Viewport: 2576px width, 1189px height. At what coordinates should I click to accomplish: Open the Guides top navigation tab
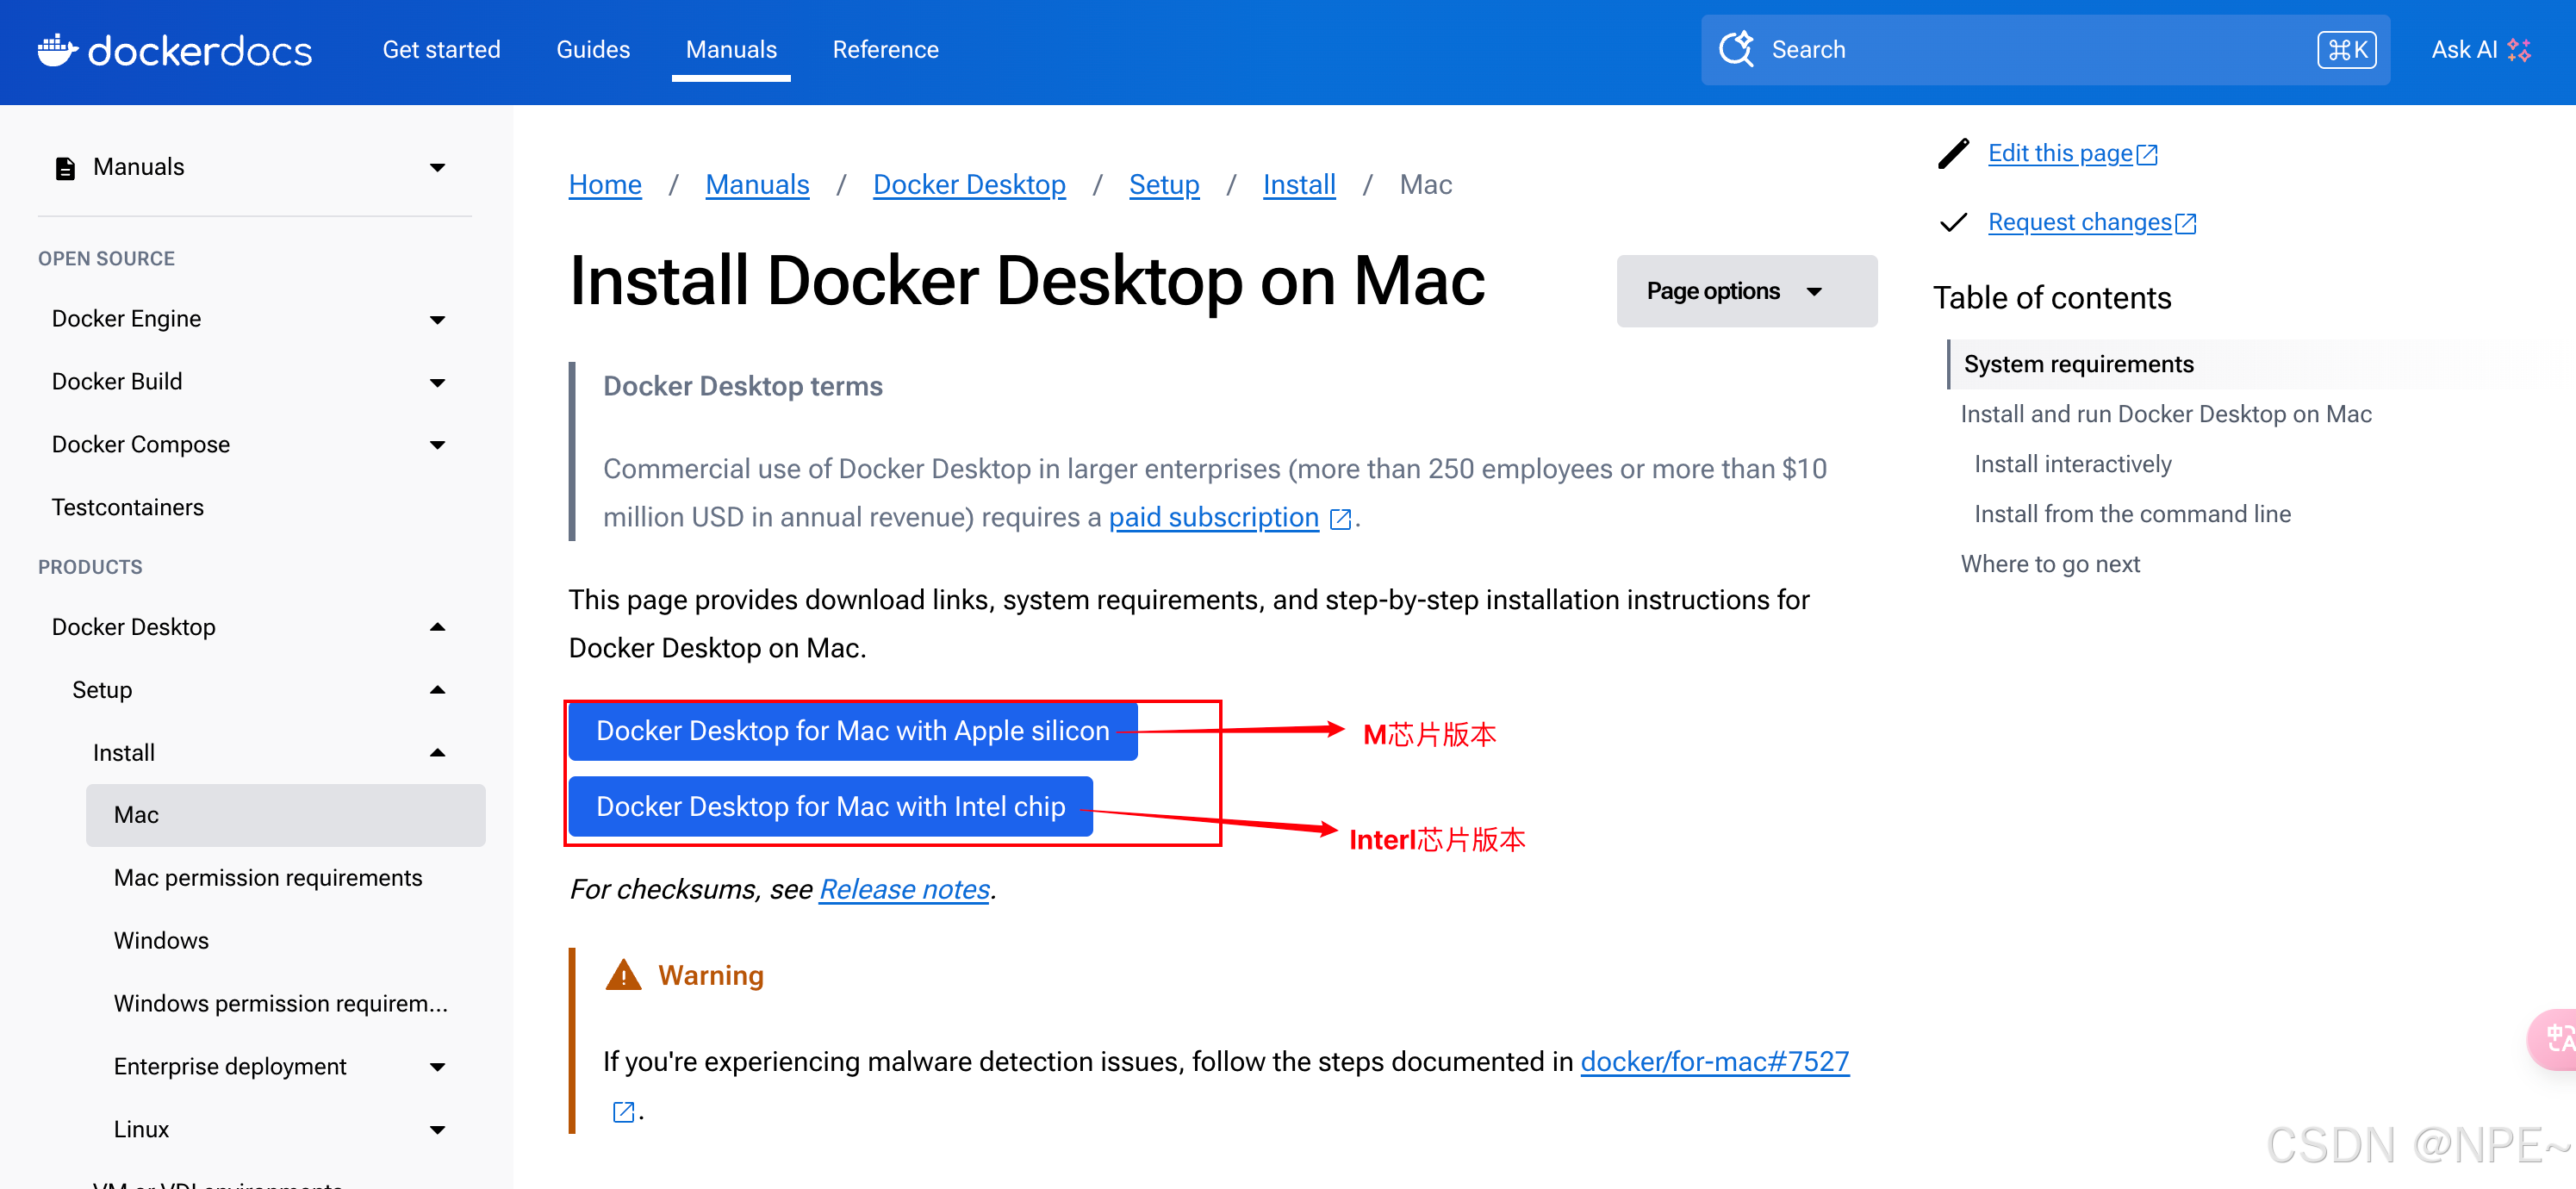(x=592, y=50)
